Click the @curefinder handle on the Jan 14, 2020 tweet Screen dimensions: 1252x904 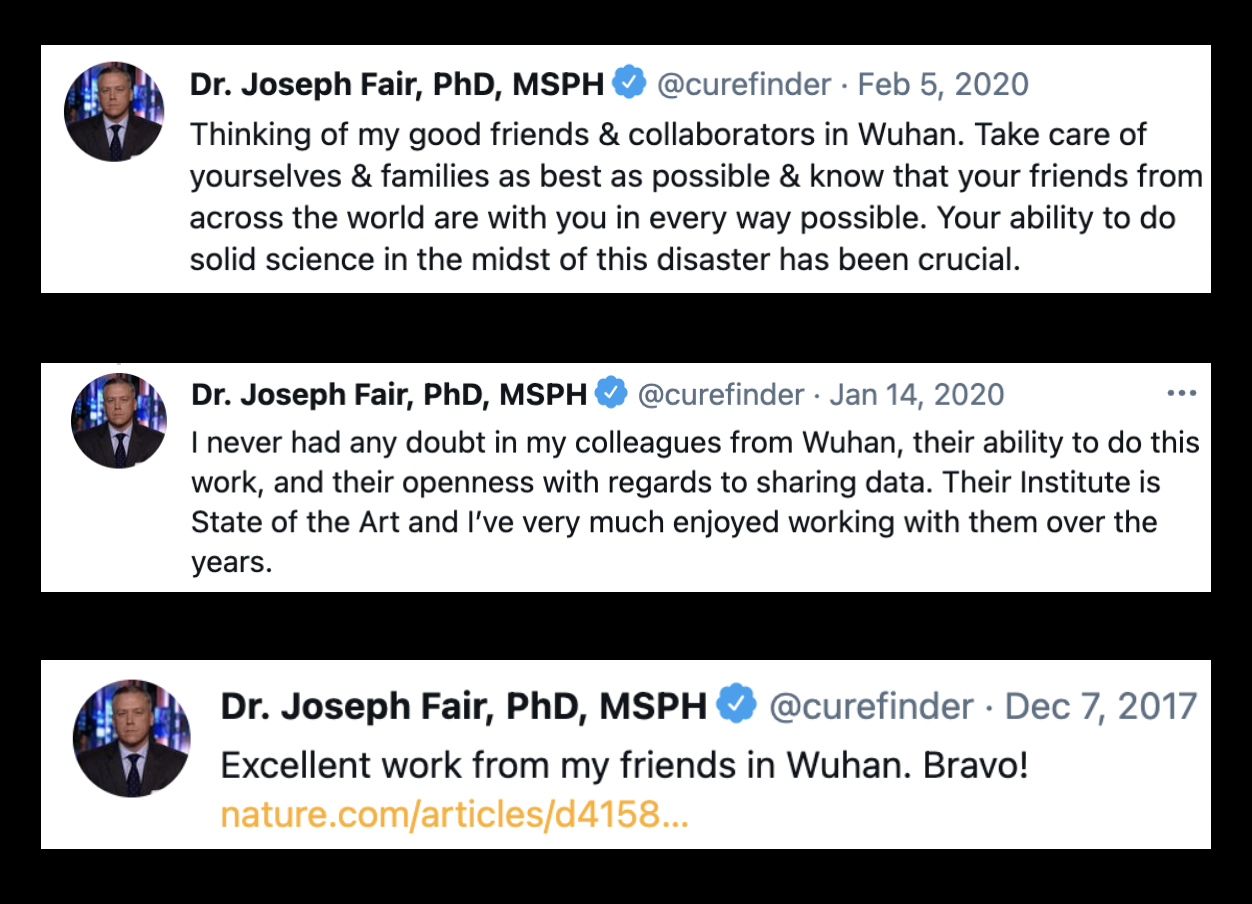pyautogui.click(x=721, y=395)
